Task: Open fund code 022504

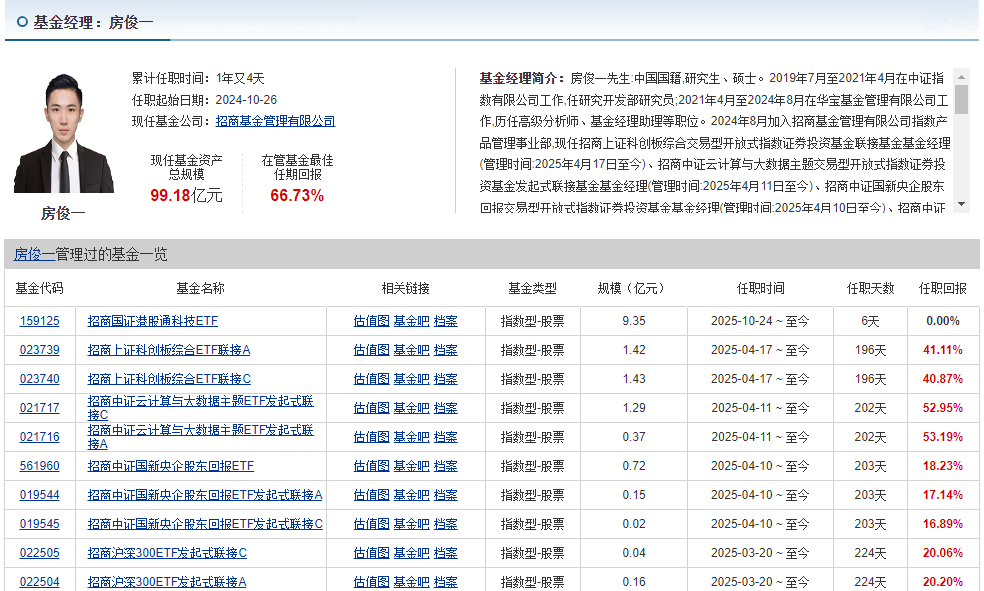Action: click(x=40, y=582)
